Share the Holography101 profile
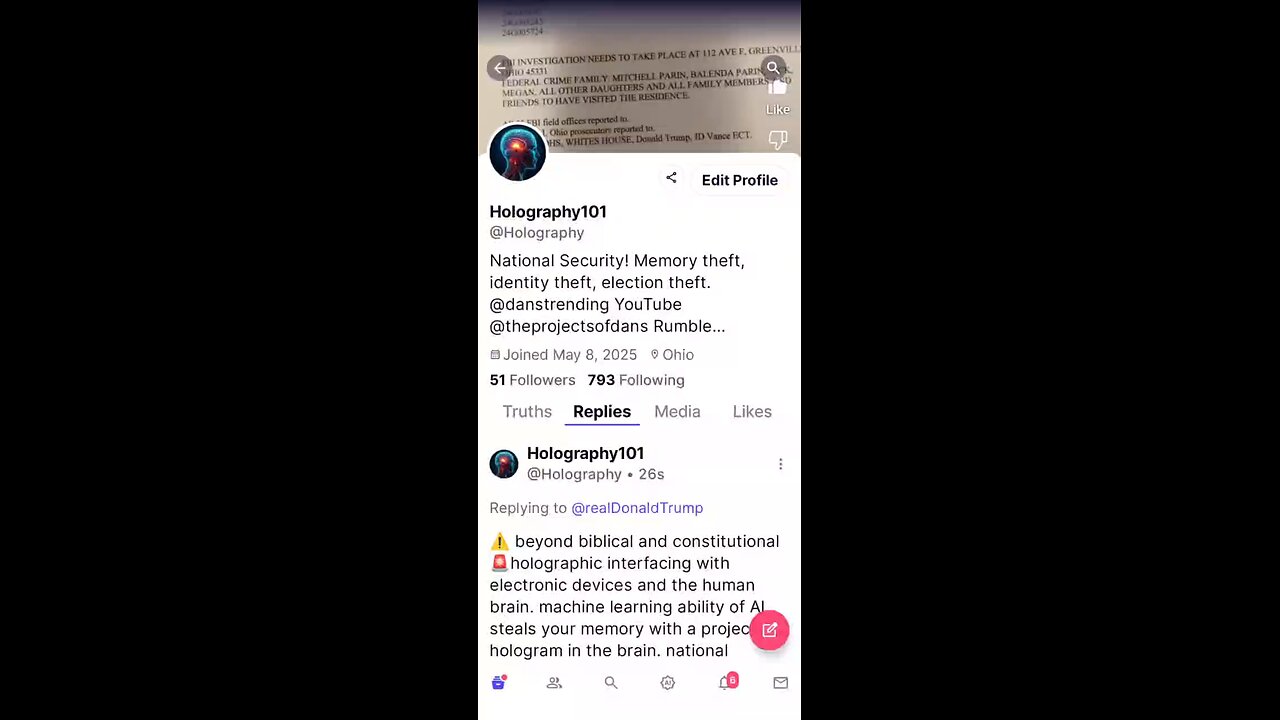1280x720 pixels. coord(671,178)
